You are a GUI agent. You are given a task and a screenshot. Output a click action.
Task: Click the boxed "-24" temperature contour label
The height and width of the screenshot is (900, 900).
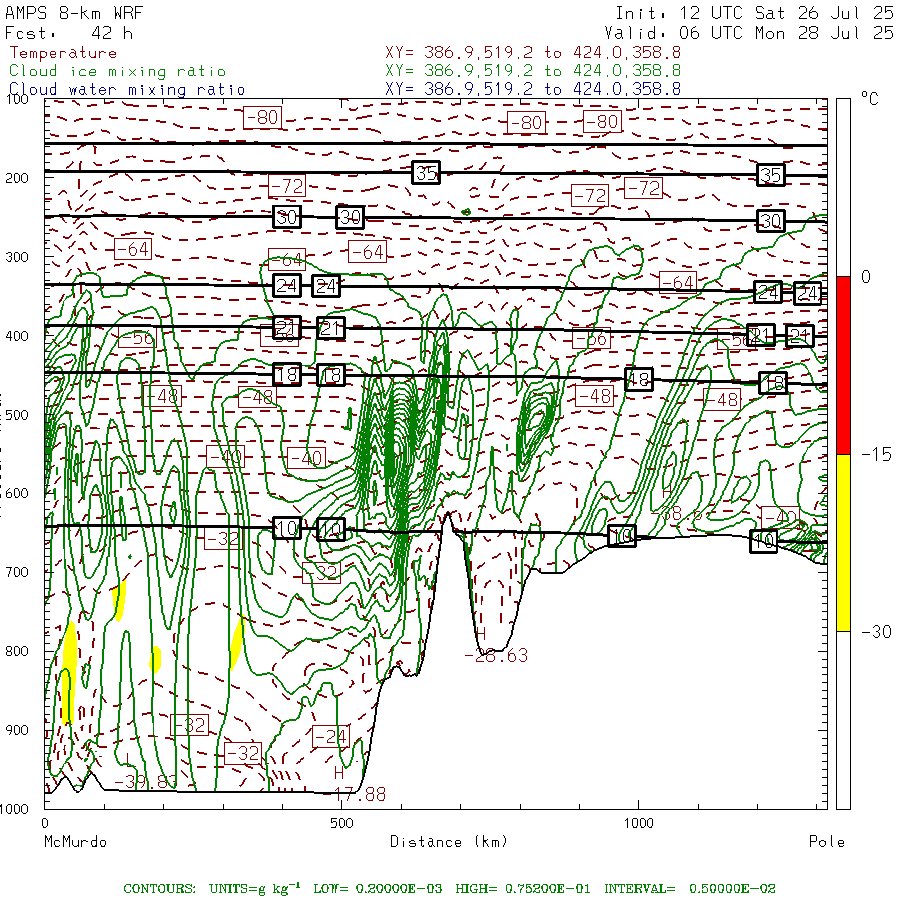coord(331,736)
